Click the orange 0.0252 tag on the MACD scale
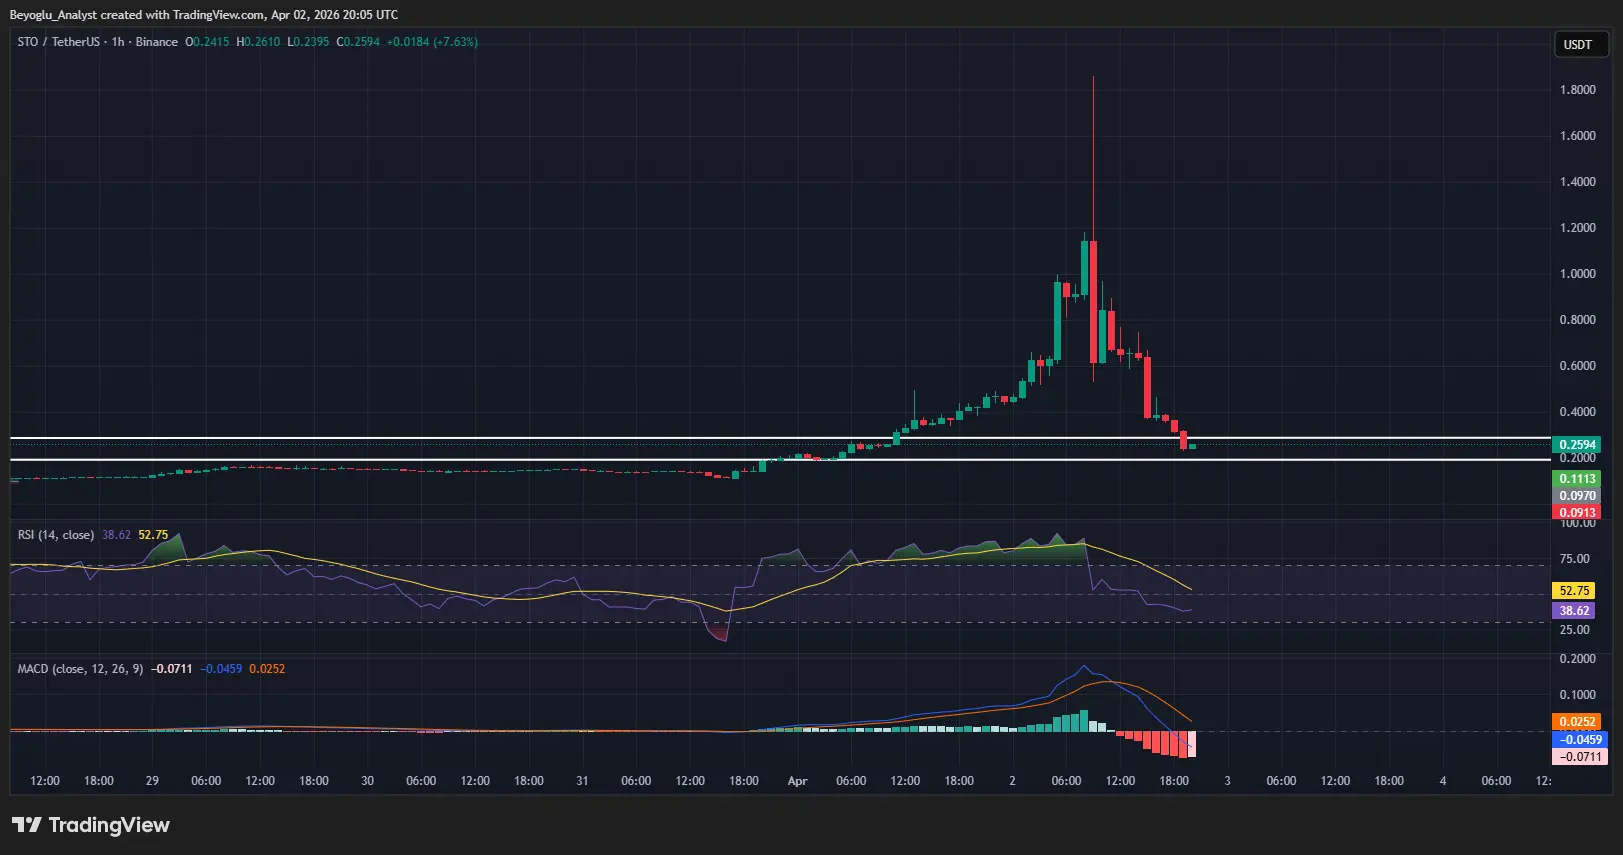 1577,722
